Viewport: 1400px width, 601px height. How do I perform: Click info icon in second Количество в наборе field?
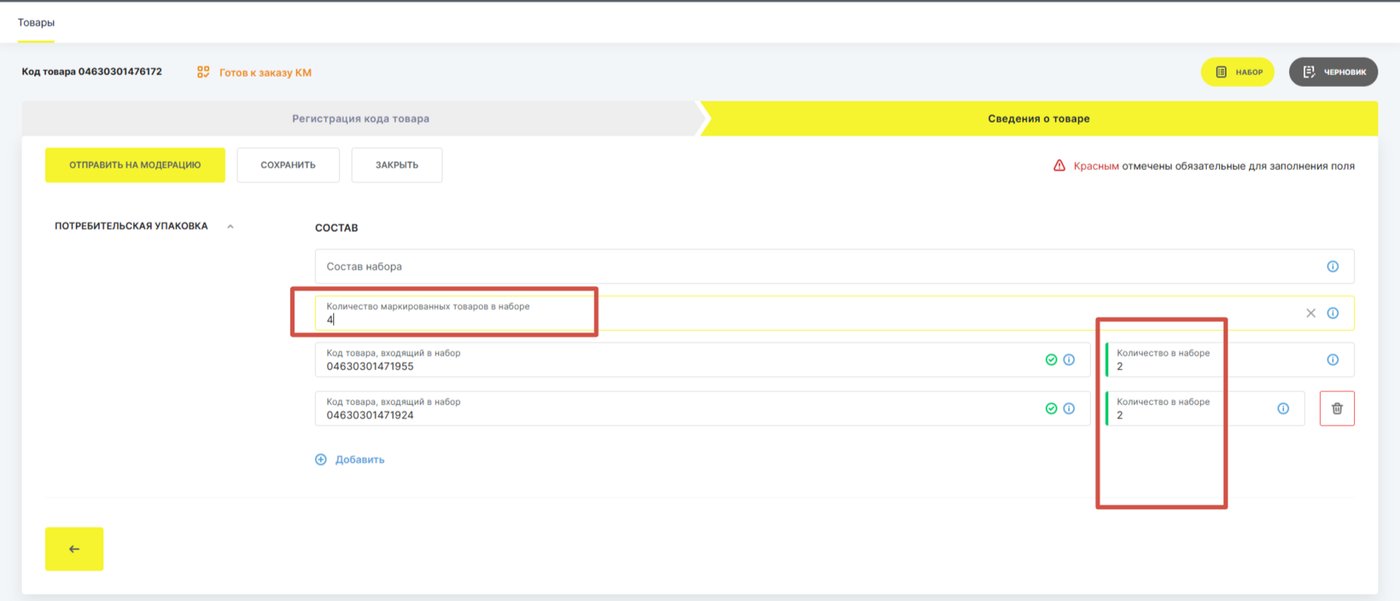point(1283,408)
